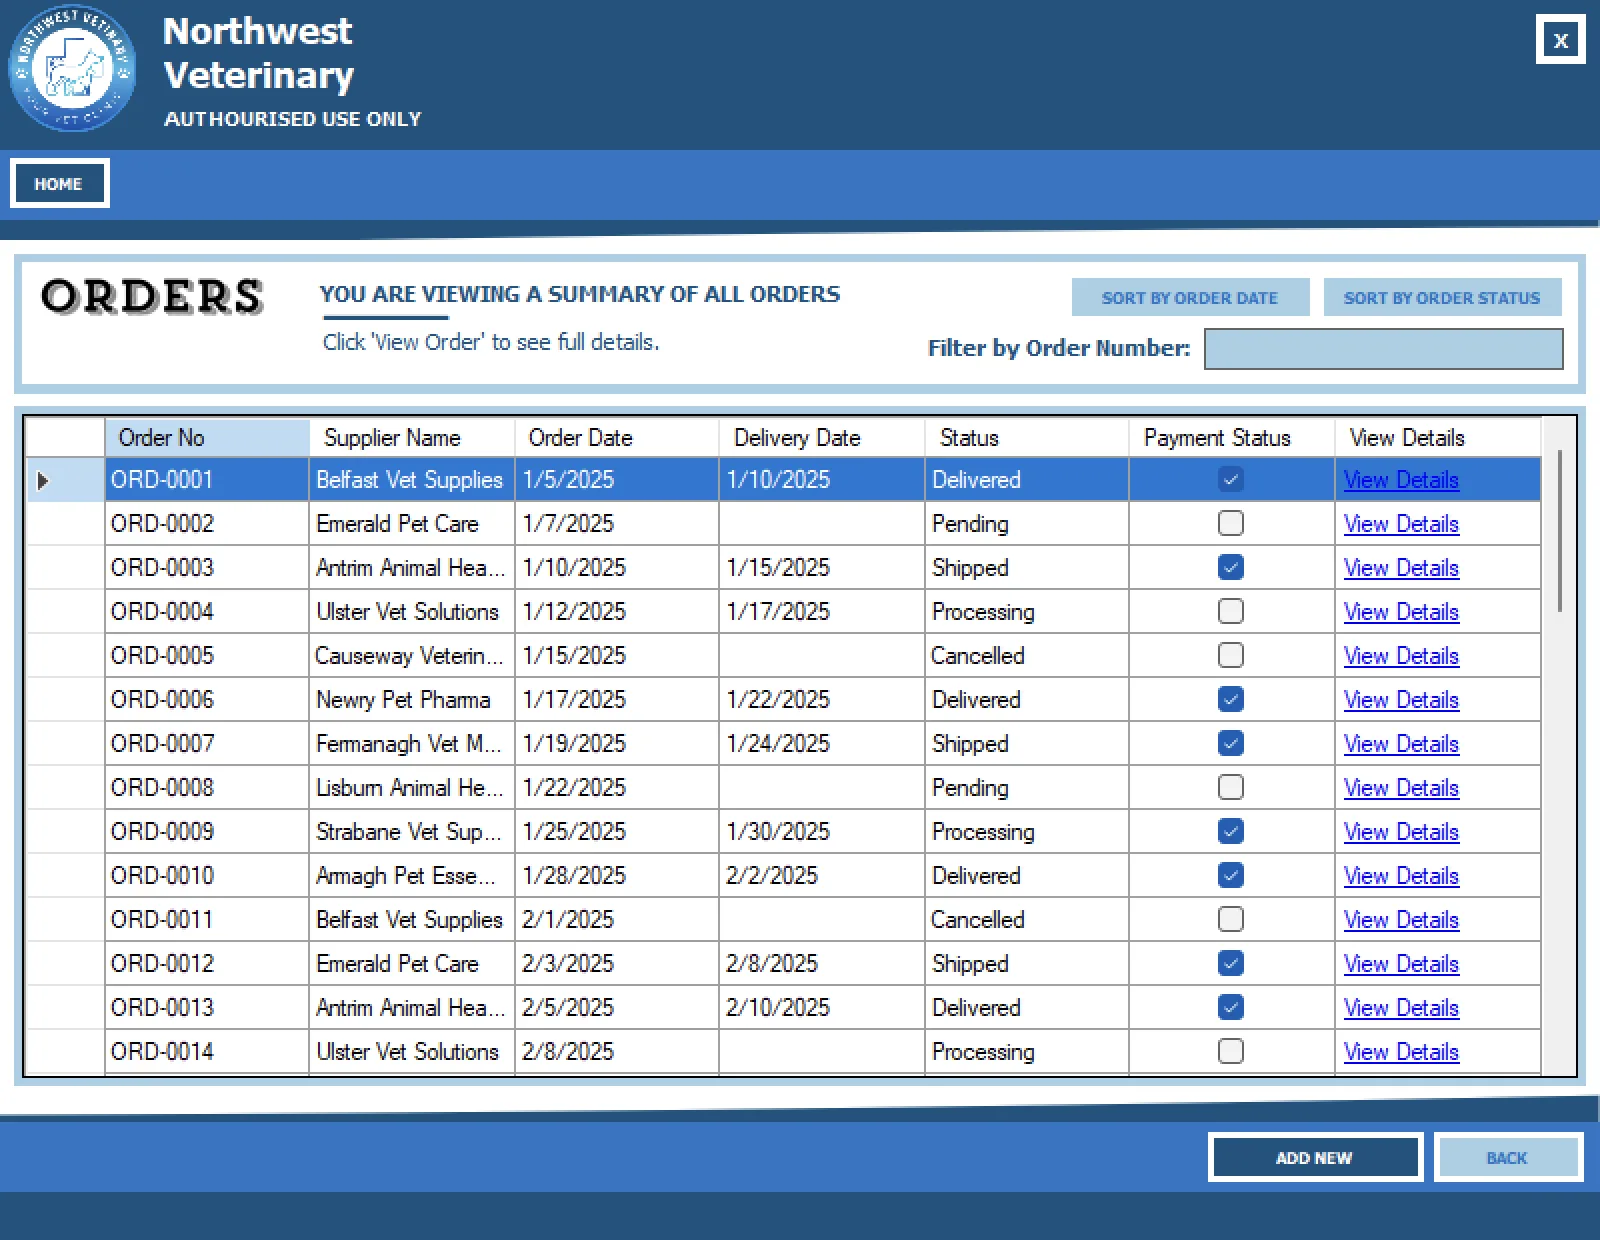
Task: Select the ORD-0013 order number cell
Action: [x=207, y=1008]
